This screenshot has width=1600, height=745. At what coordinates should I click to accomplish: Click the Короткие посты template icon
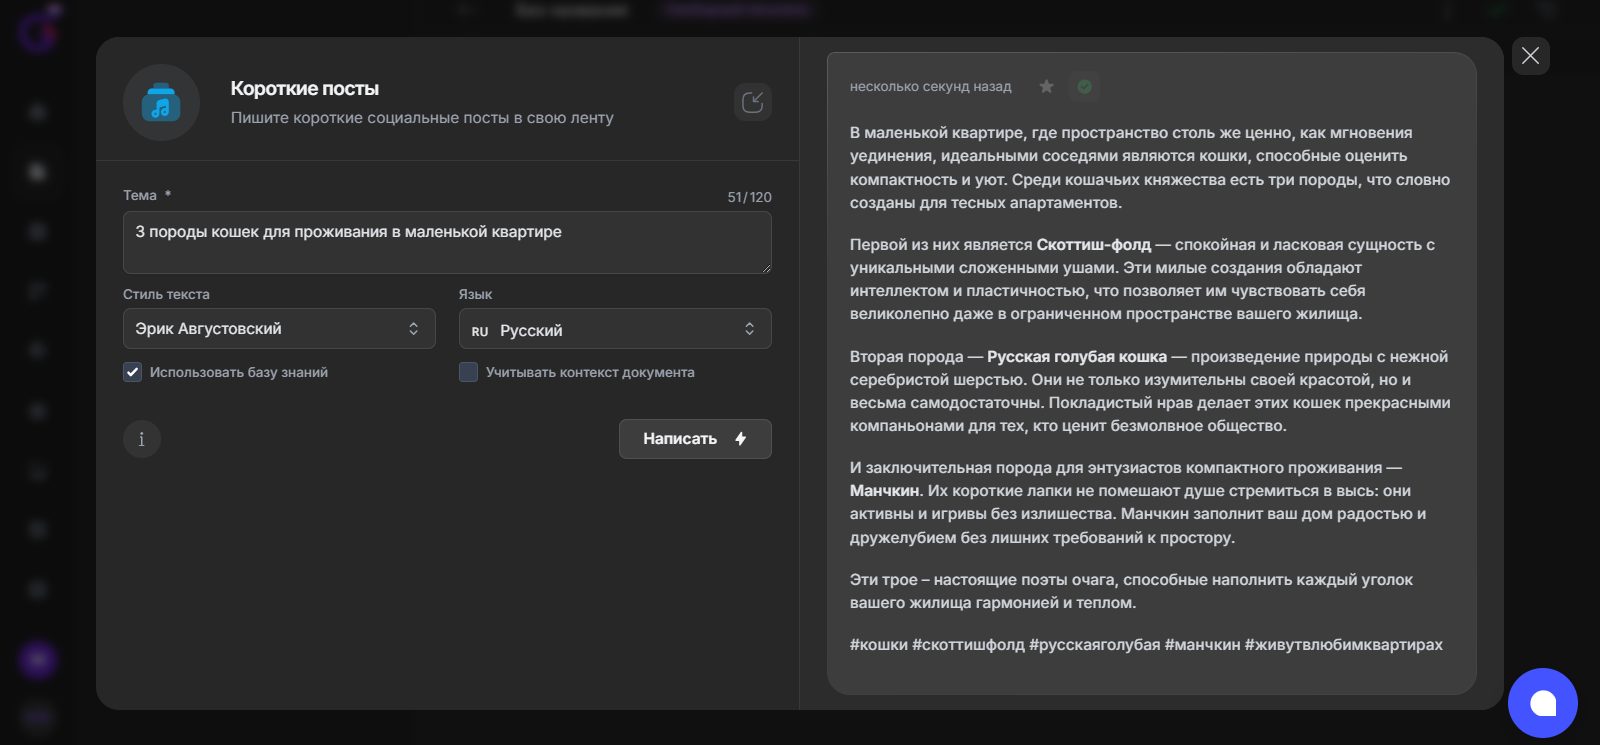click(161, 103)
